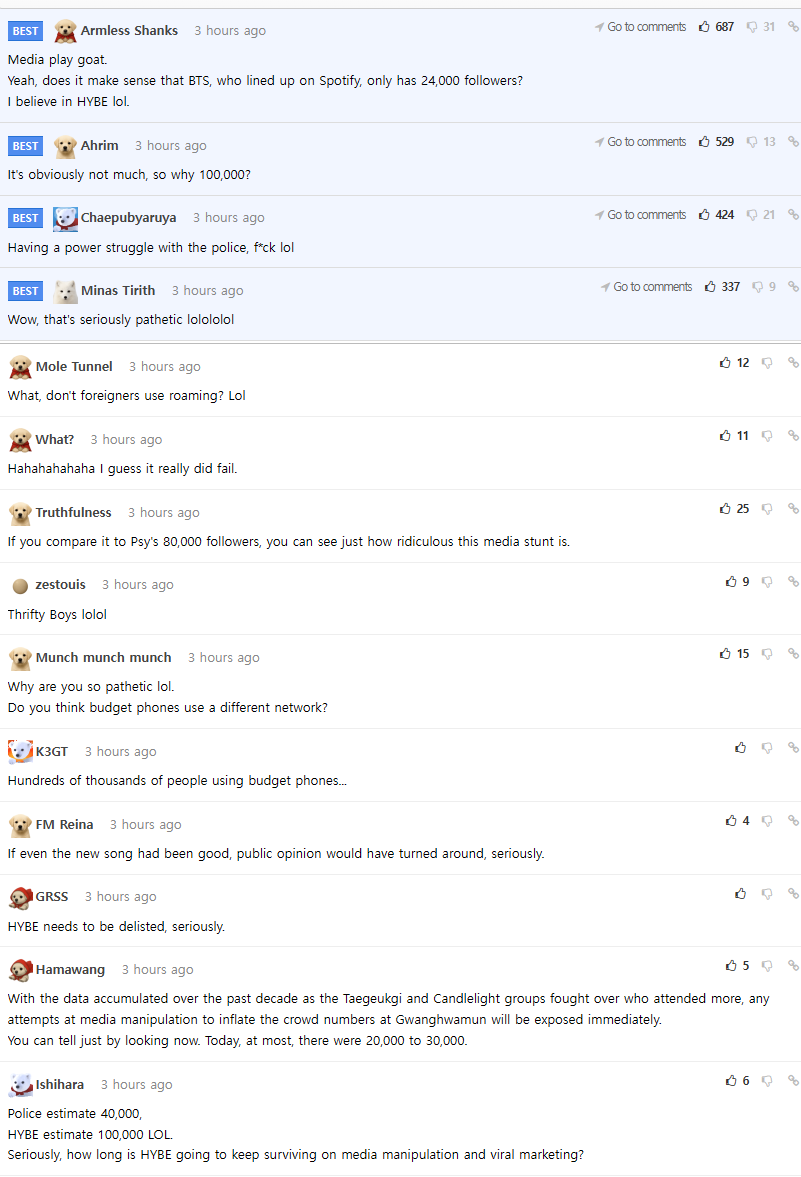The height and width of the screenshot is (1177, 801).
Task: Copy link icon on GRSS's comment
Action: pos(793,893)
